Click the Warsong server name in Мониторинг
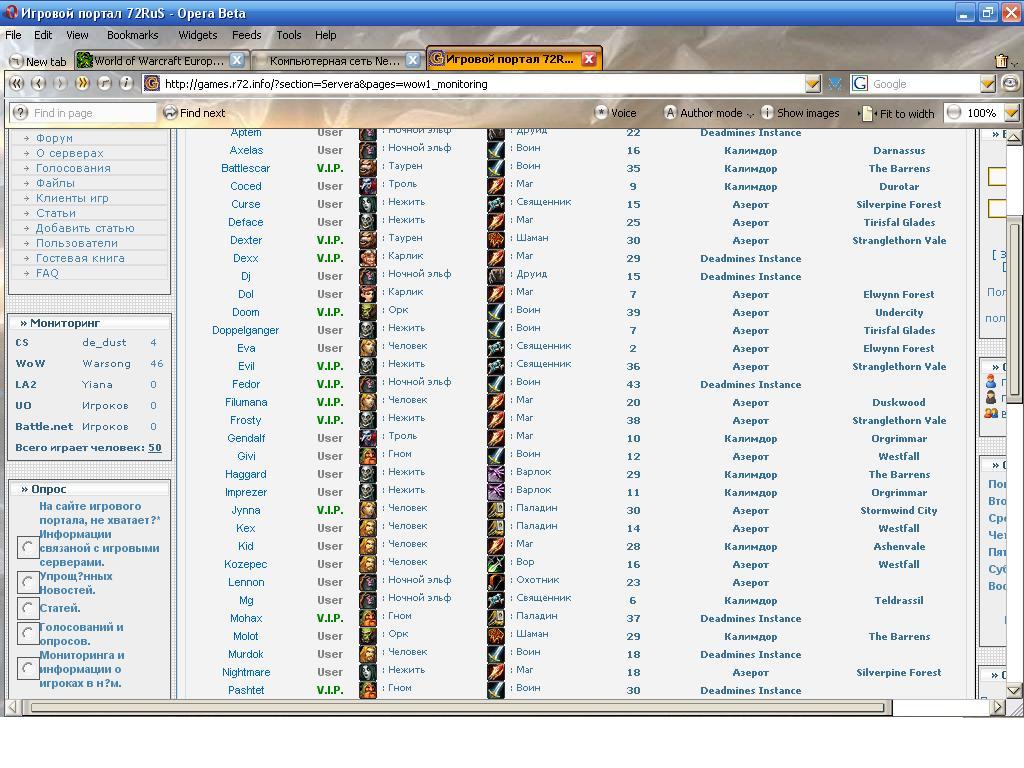1024x768 pixels. click(106, 364)
